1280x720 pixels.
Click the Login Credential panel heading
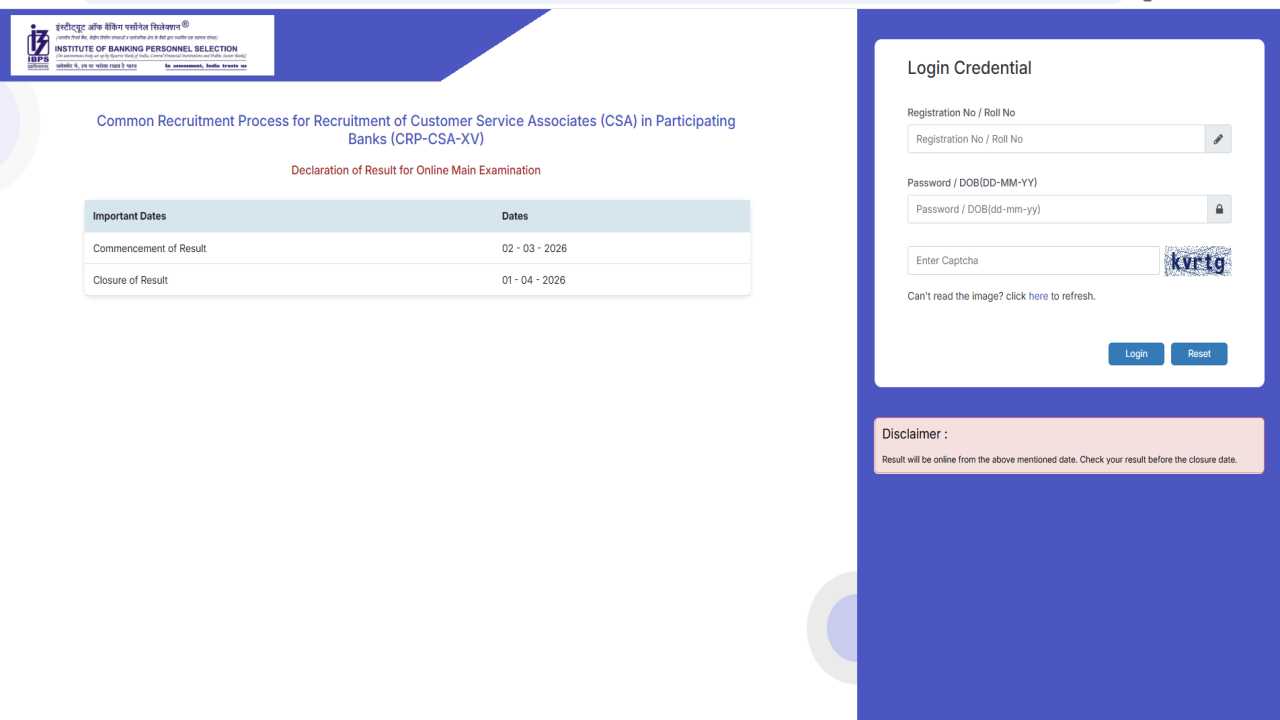tap(968, 67)
